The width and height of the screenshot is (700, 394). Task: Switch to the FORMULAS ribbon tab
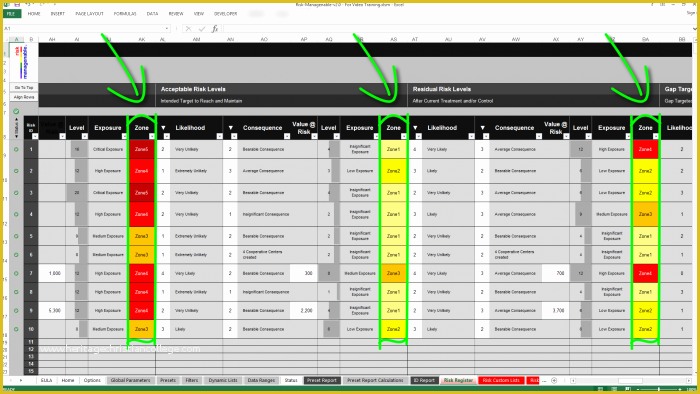(x=125, y=14)
